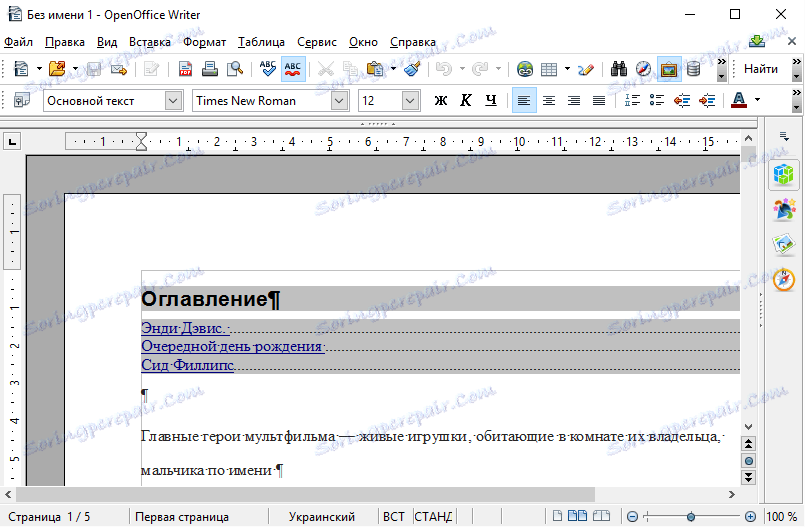Toggle Bold formatting (Ж)

coord(440,100)
